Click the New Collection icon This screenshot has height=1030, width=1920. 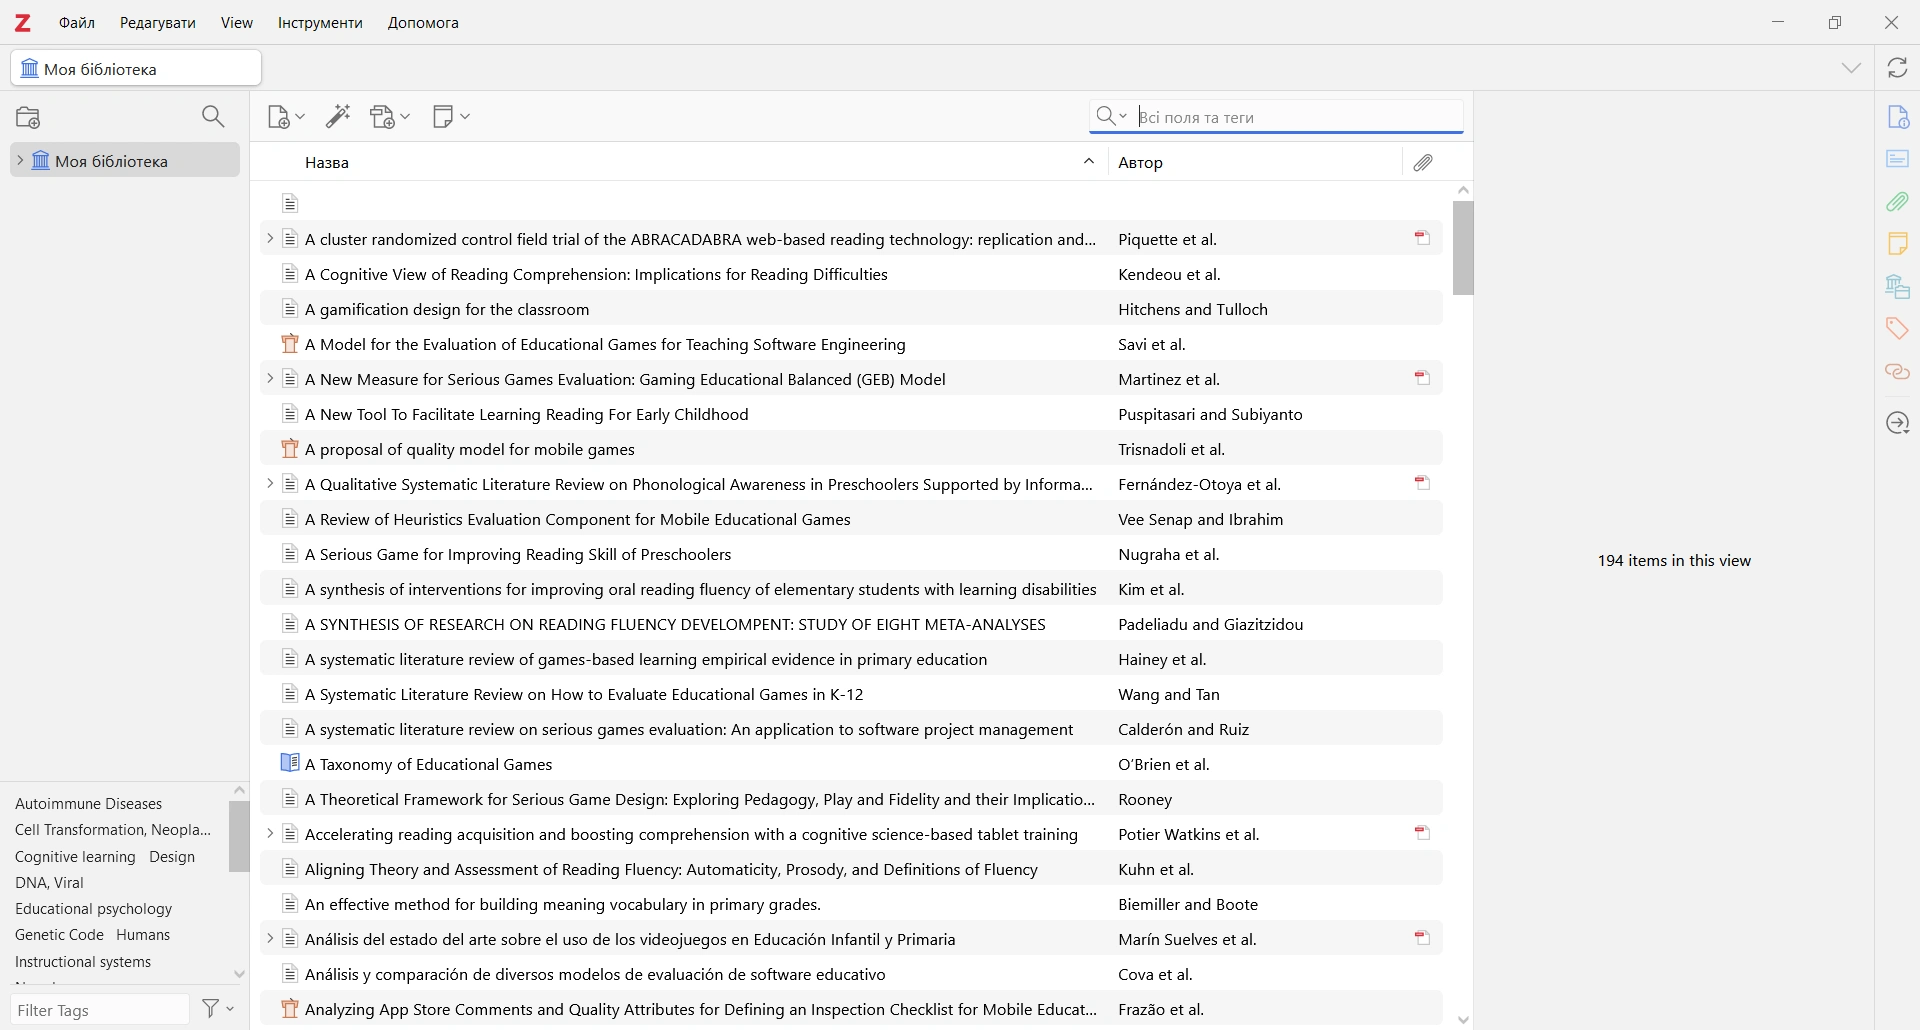point(29,118)
